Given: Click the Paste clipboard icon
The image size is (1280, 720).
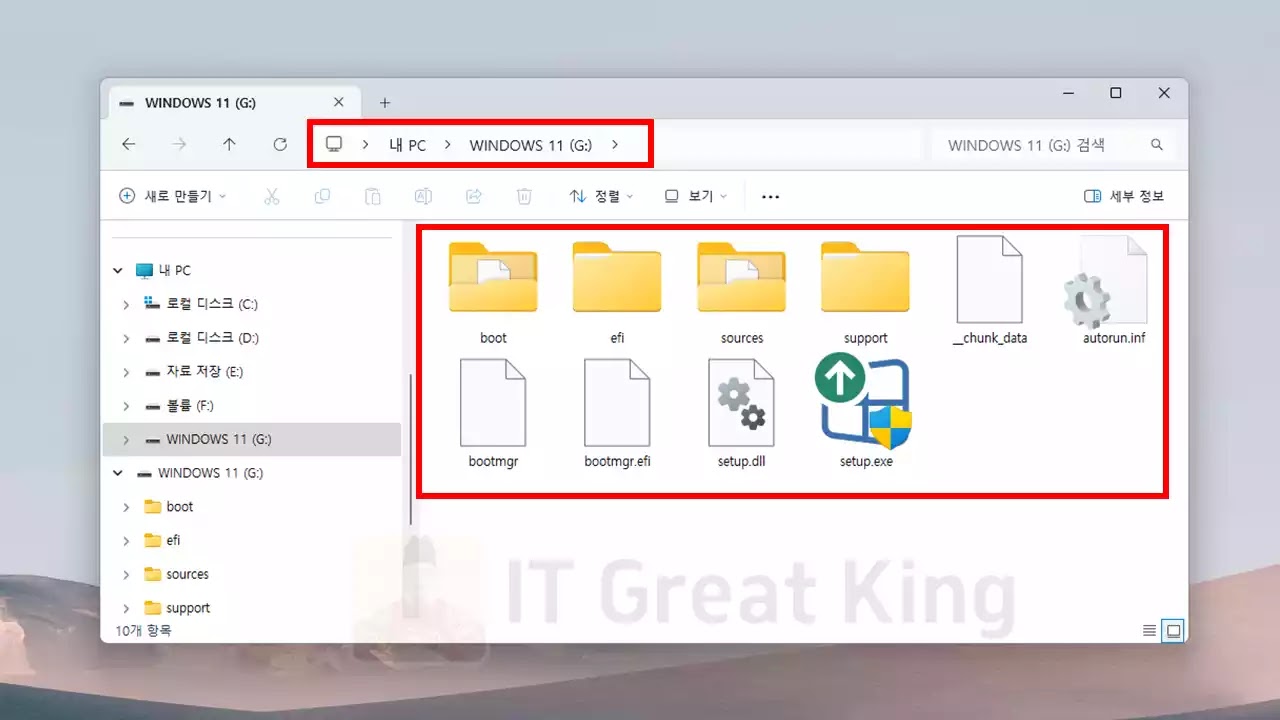Looking at the screenshot, I should click(372, 197).
